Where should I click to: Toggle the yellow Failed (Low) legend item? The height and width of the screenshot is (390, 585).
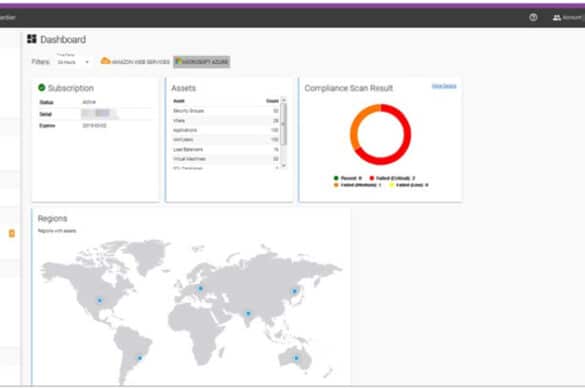coord(409,185)
